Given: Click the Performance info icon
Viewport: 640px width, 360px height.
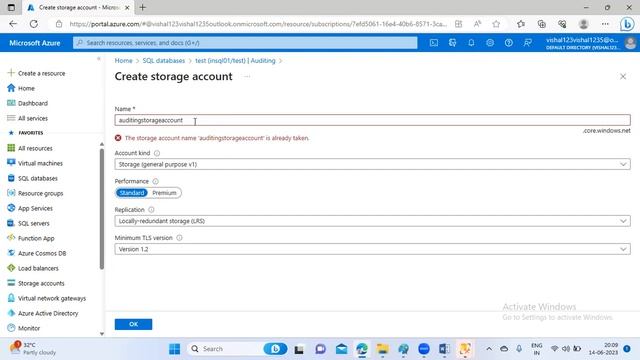Looking at the screenshot, I should (156, 181).
